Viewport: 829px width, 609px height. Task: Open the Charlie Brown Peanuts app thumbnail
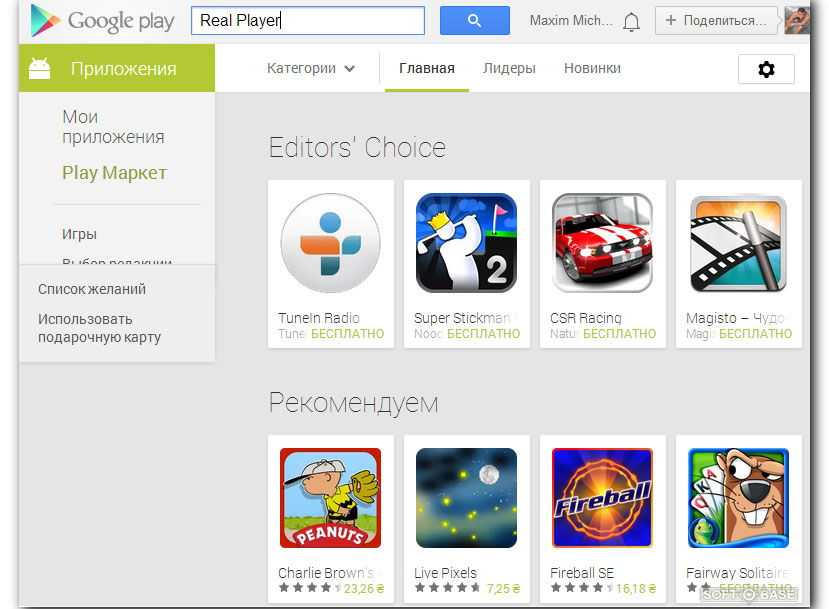tap(330, 498)
